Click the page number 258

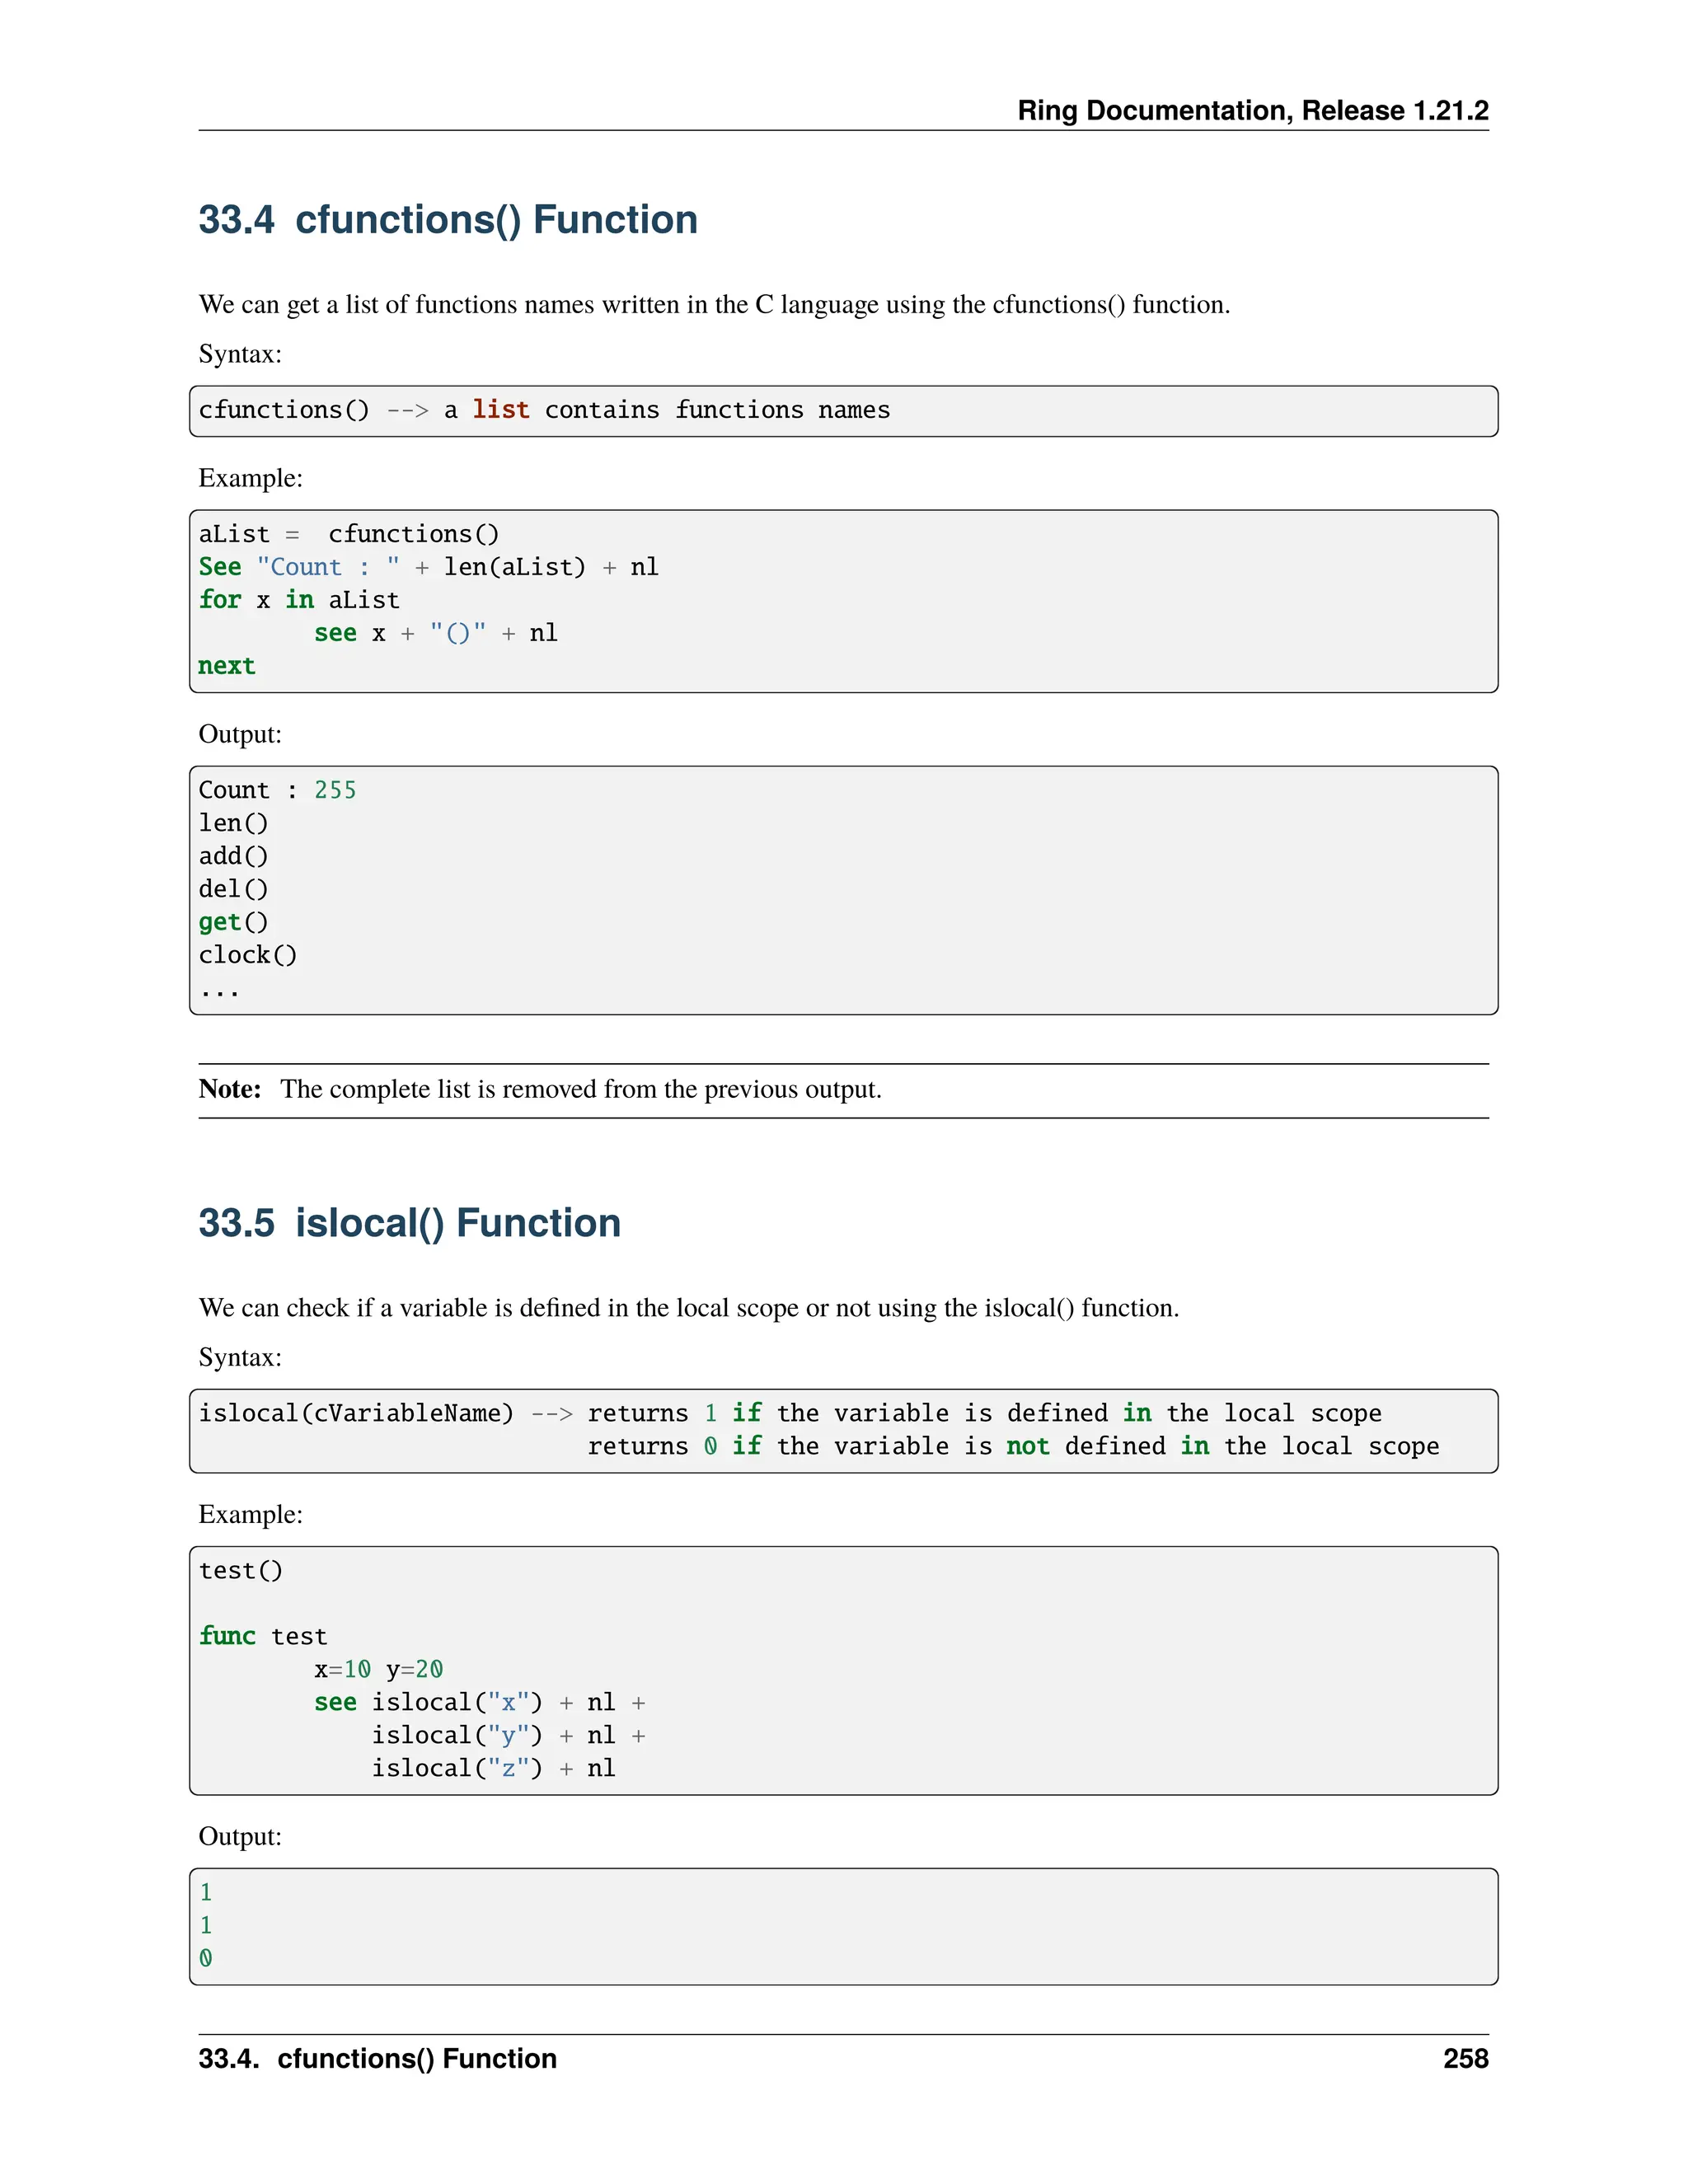[x=1465, y=2058]
